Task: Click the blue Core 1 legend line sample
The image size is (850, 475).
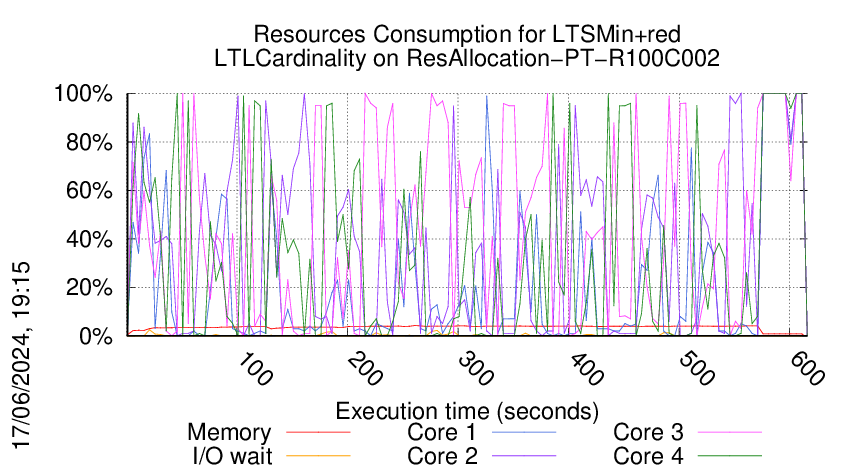Action: pos(524,432)
